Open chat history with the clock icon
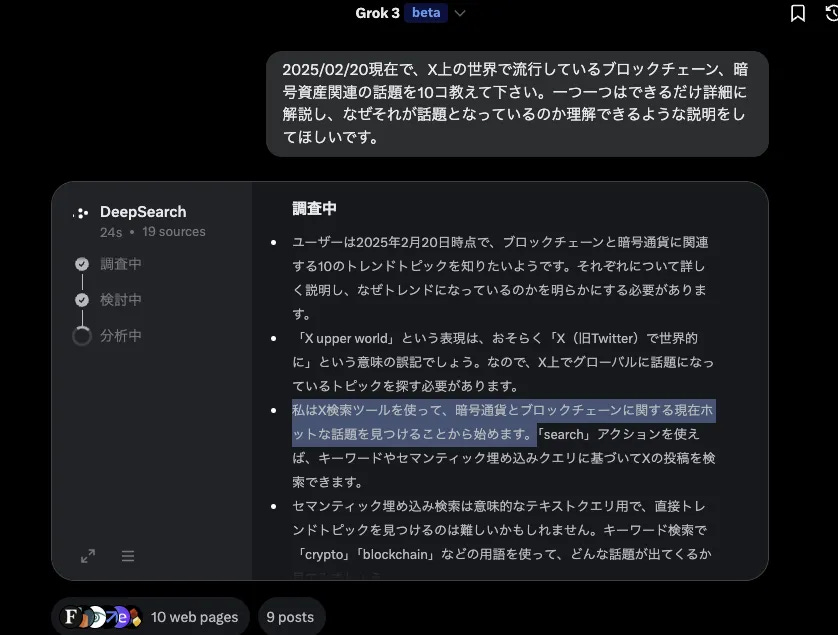Image resolution: width=838 pixels, height=635 pixels. [832, 13]
